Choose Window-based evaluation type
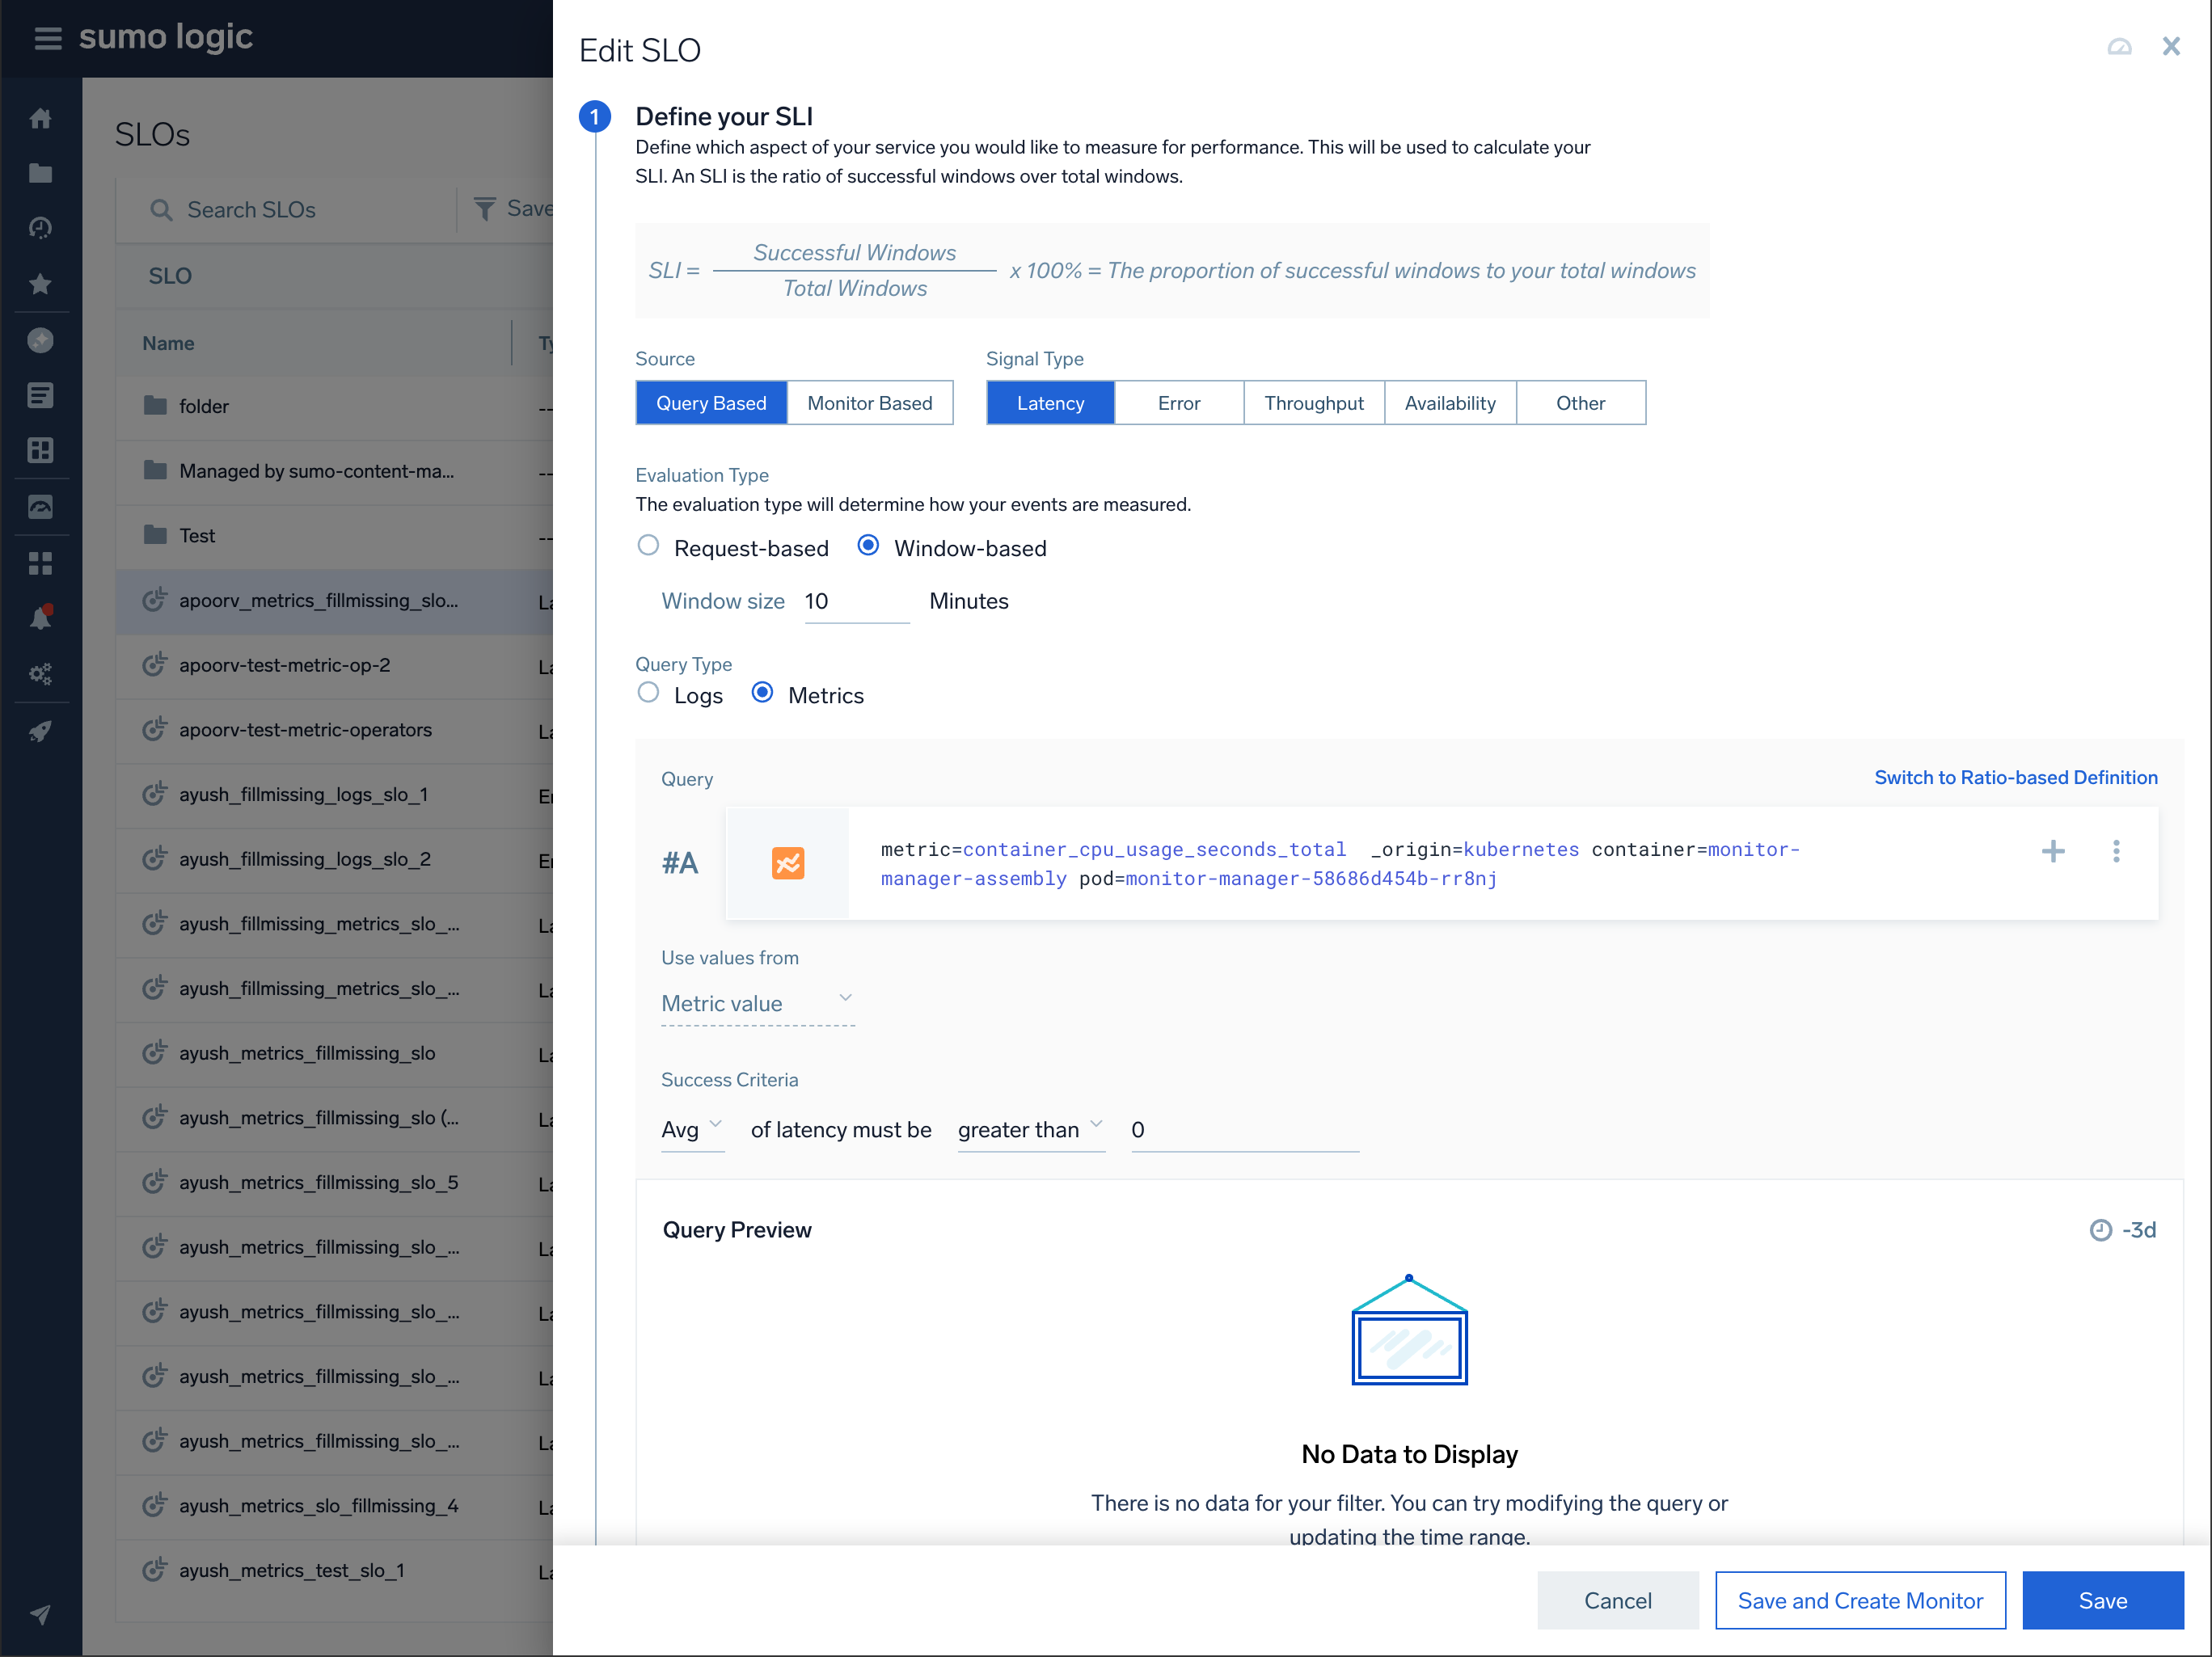 tap(868, 546)
